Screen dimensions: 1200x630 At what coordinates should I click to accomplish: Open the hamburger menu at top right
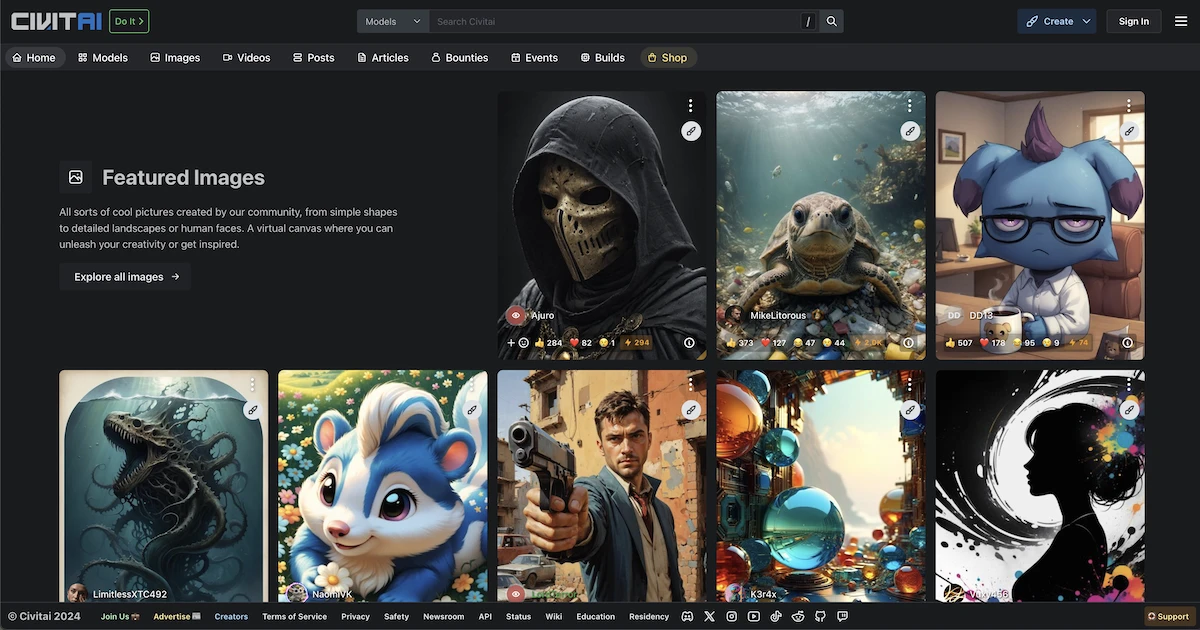[1181, 21]
